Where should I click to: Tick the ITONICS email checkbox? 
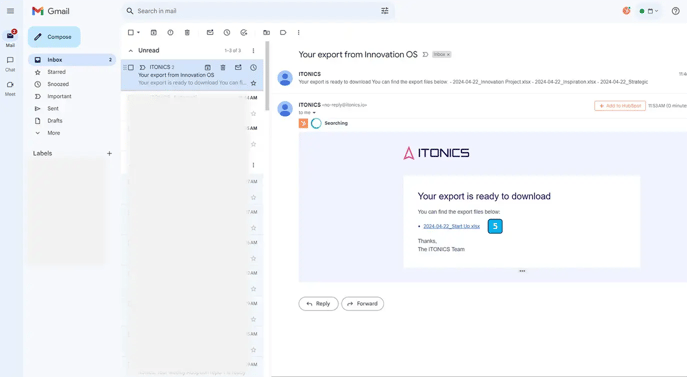131,68
